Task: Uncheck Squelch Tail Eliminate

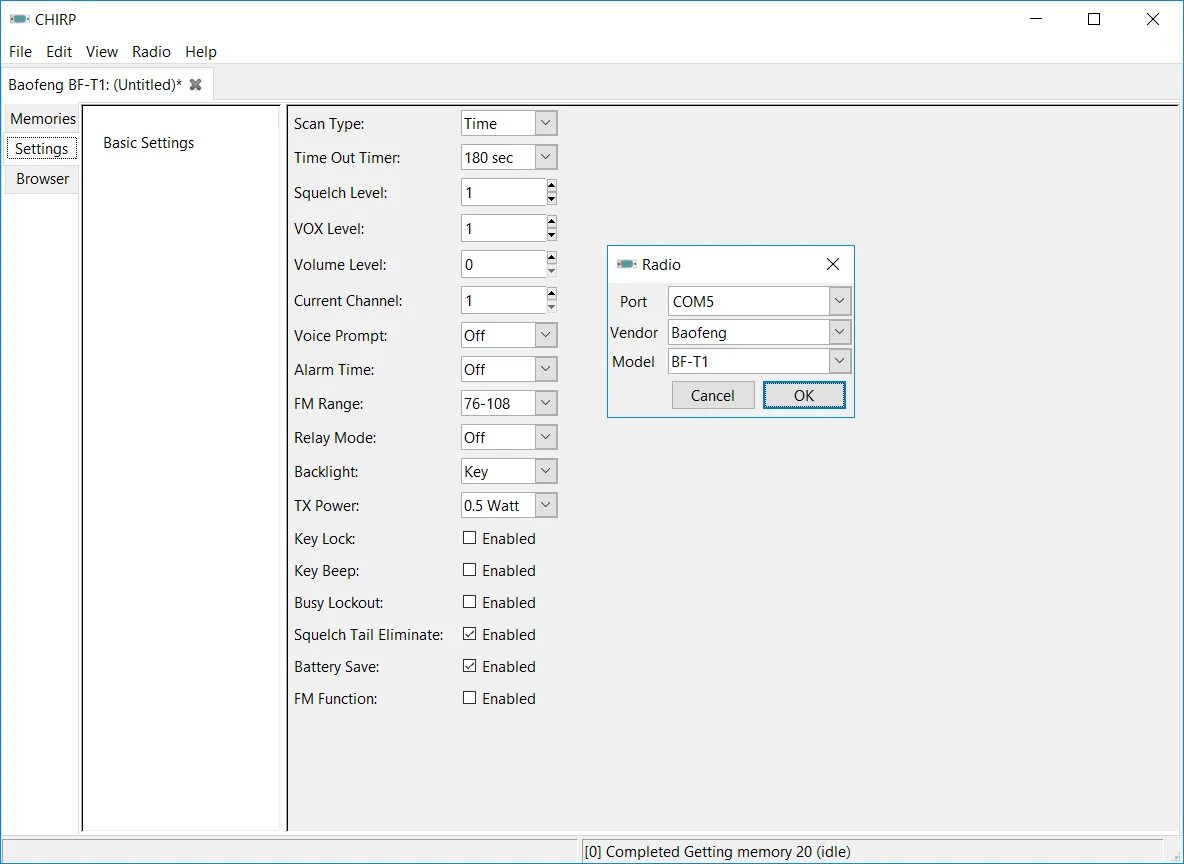Action: 470,634
